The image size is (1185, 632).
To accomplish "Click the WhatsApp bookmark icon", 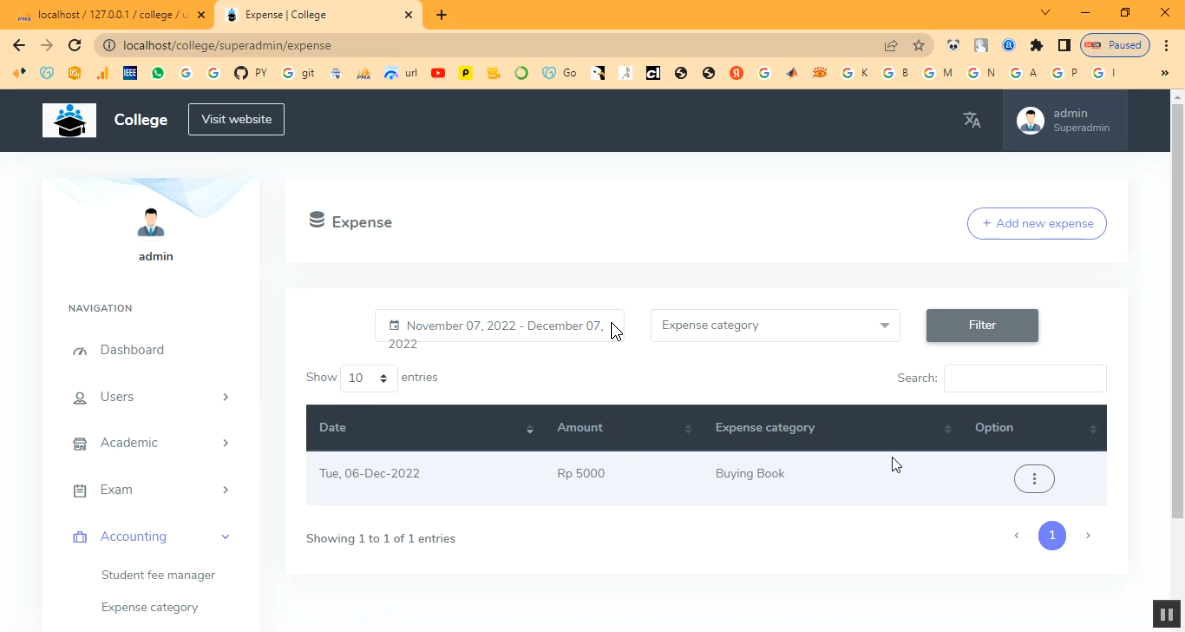I will click(x=158, y=73).
